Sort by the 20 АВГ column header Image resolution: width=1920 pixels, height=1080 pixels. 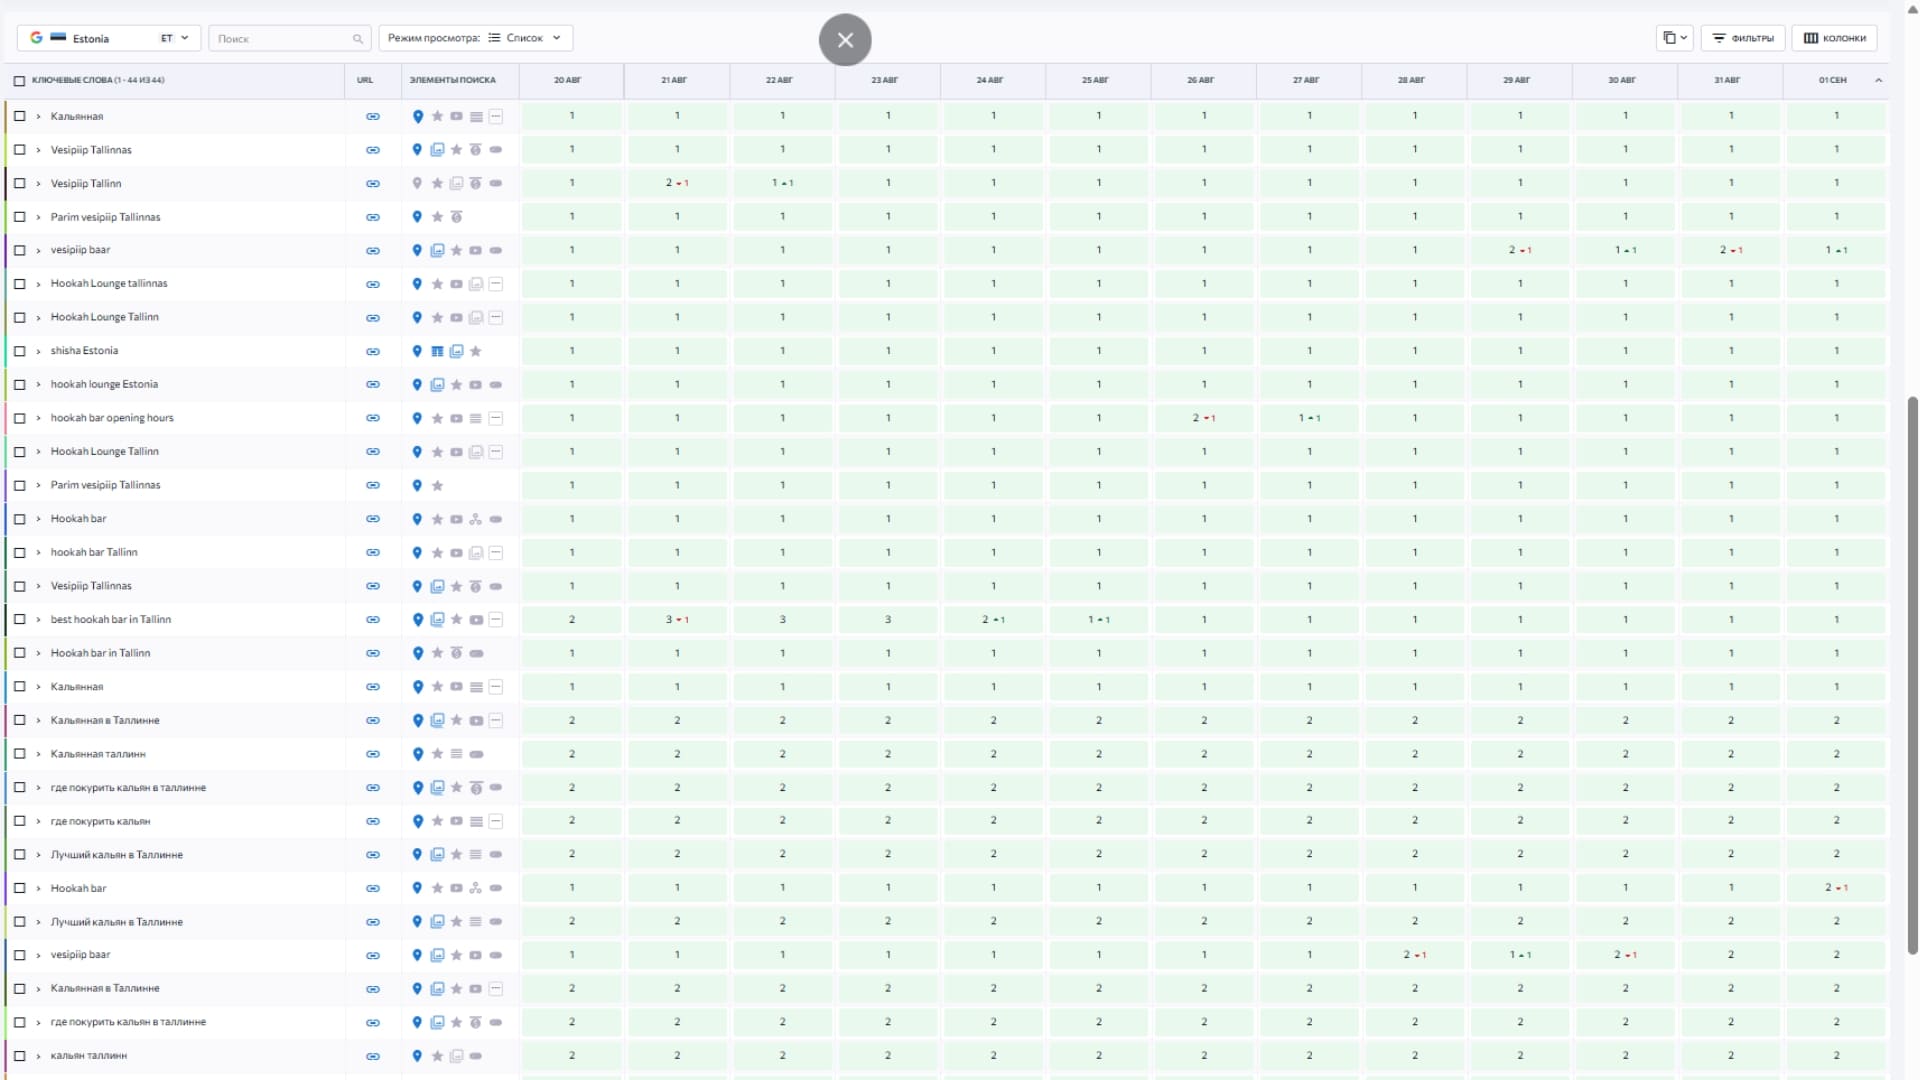567,80
